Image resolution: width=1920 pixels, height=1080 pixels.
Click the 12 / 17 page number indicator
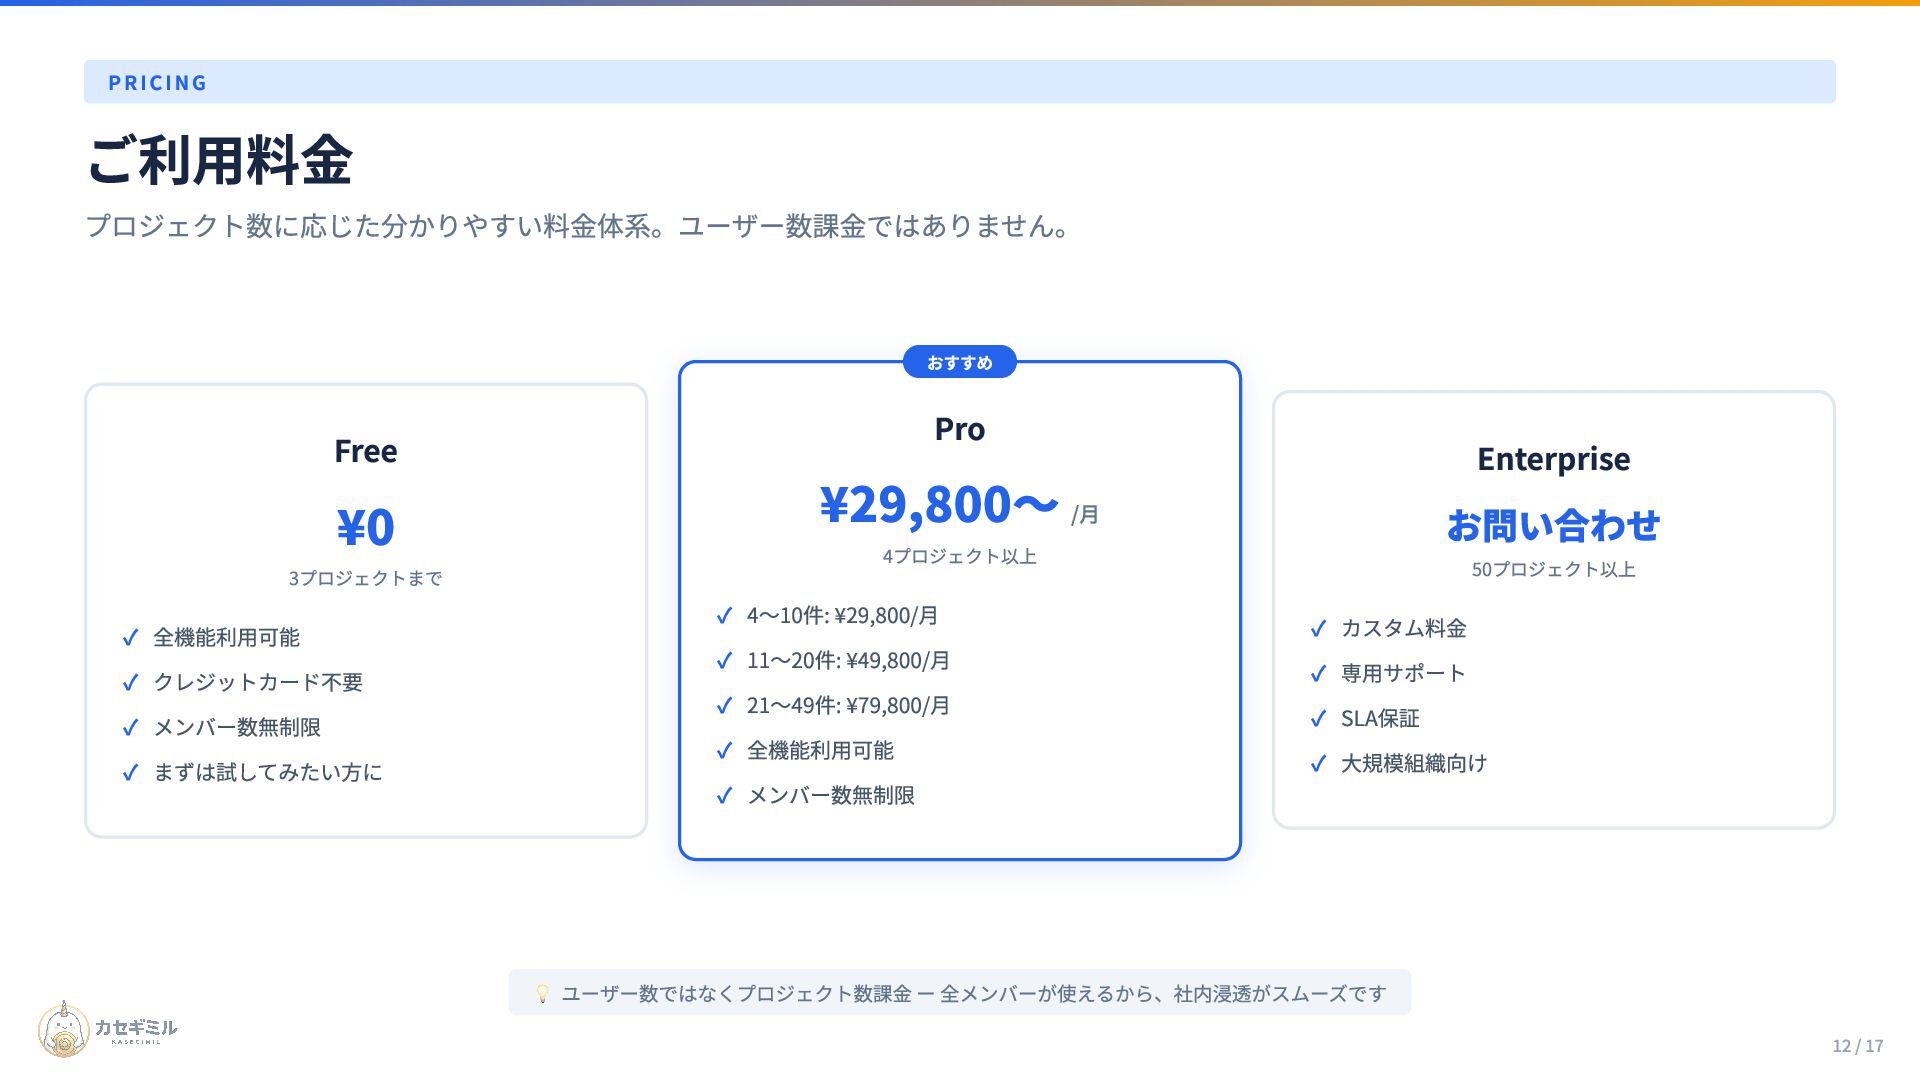pos(1857,1046)
